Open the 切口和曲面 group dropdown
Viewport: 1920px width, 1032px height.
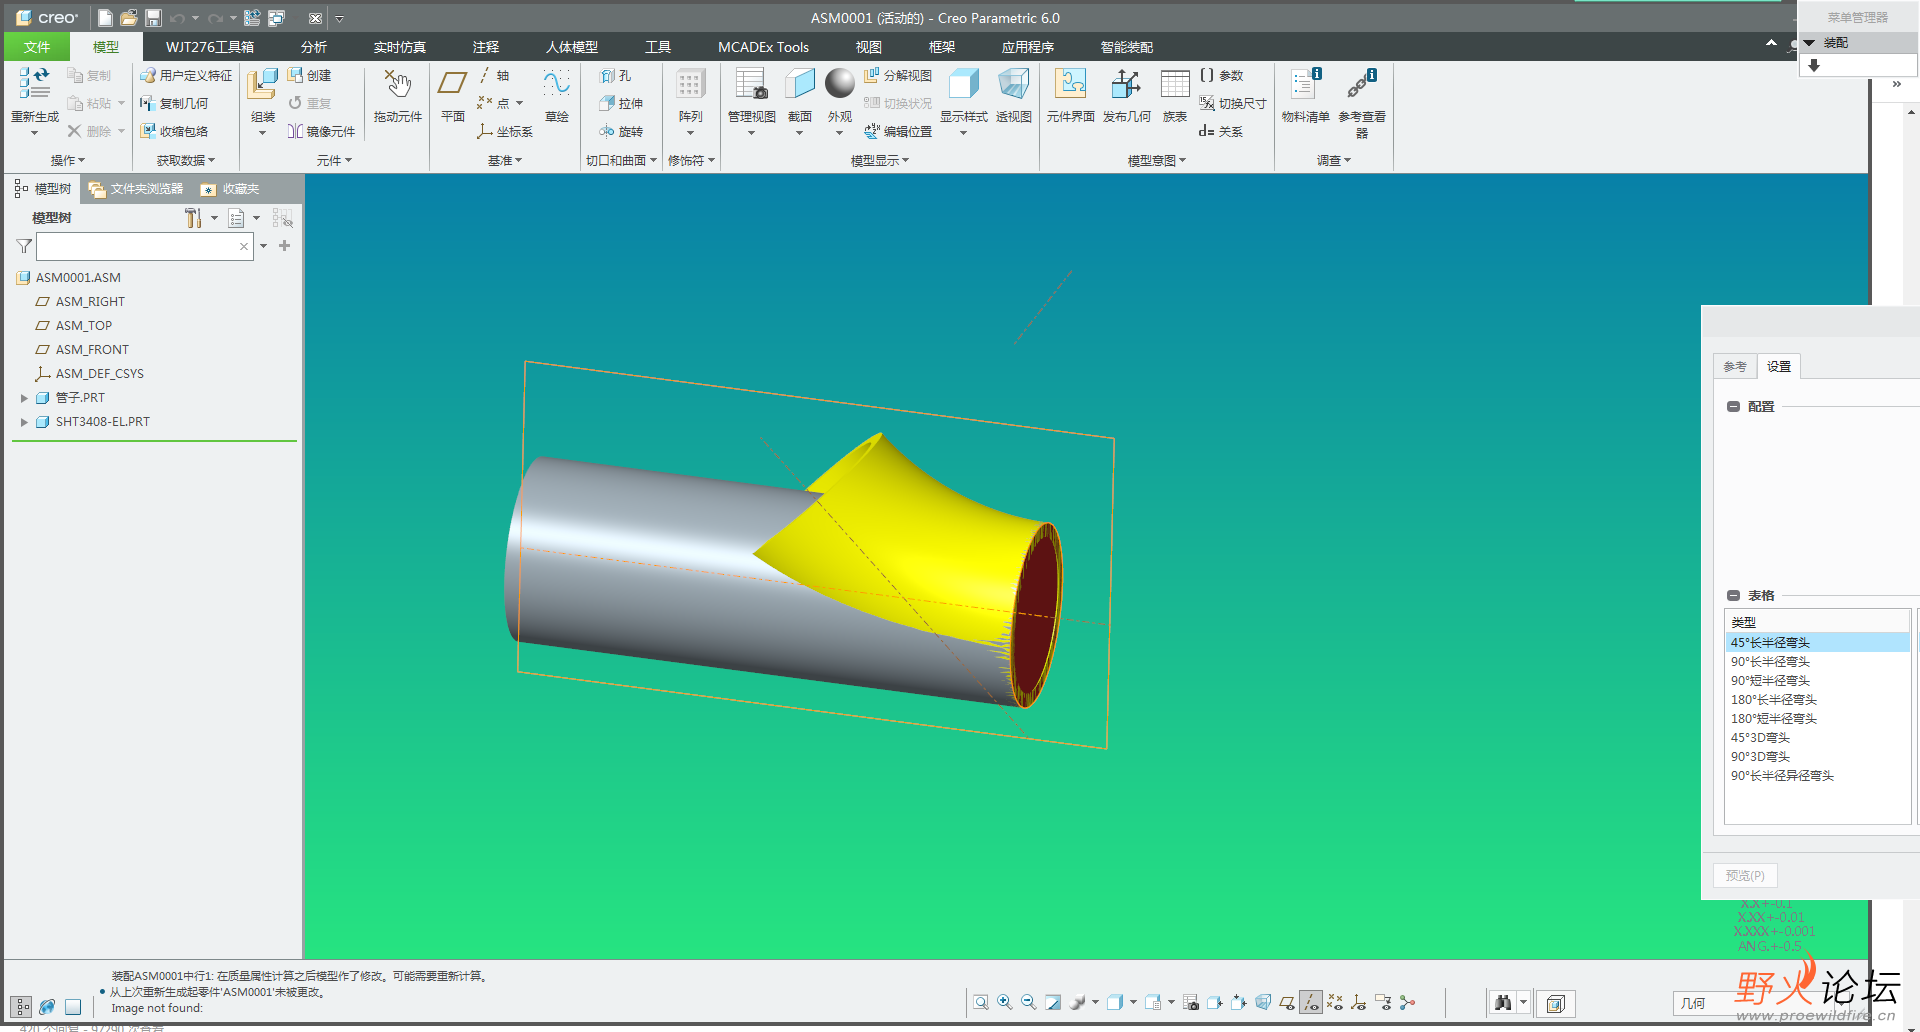(x=621, y=160)
